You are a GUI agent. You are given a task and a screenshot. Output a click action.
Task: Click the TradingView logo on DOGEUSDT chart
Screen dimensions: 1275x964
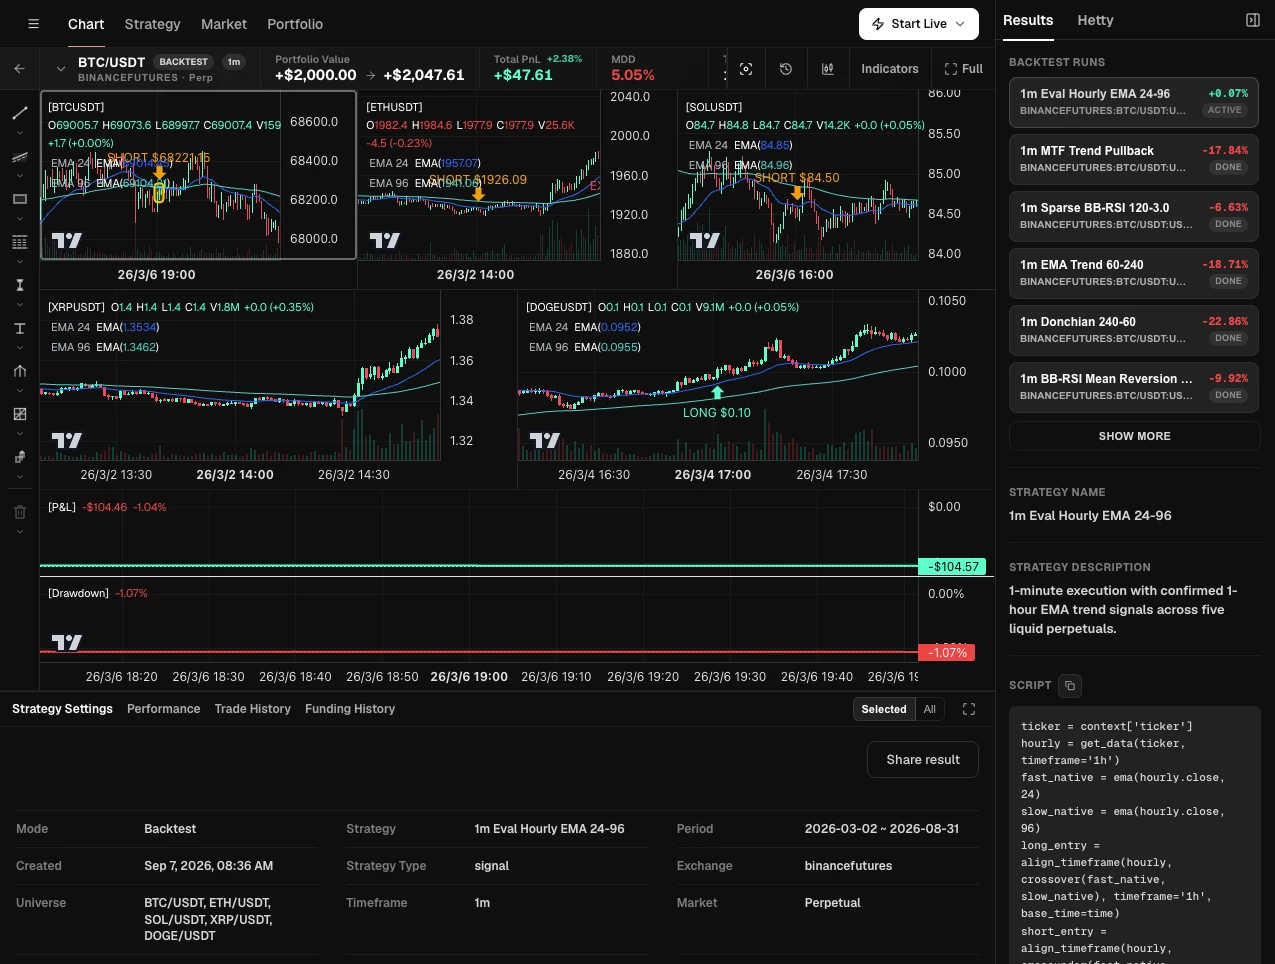point(544,440)
